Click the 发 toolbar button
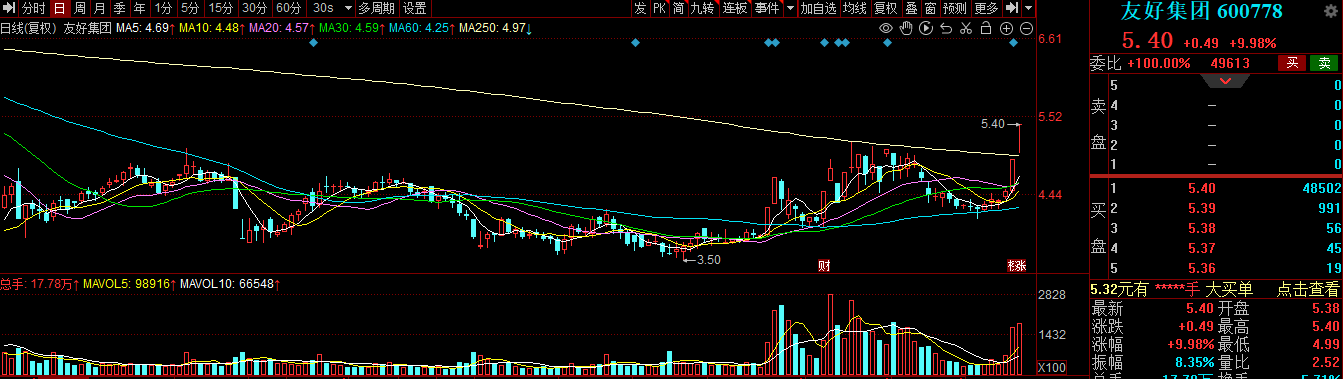Image resolution: width=1343 pixels, height=379 pixels. [640, 8]
